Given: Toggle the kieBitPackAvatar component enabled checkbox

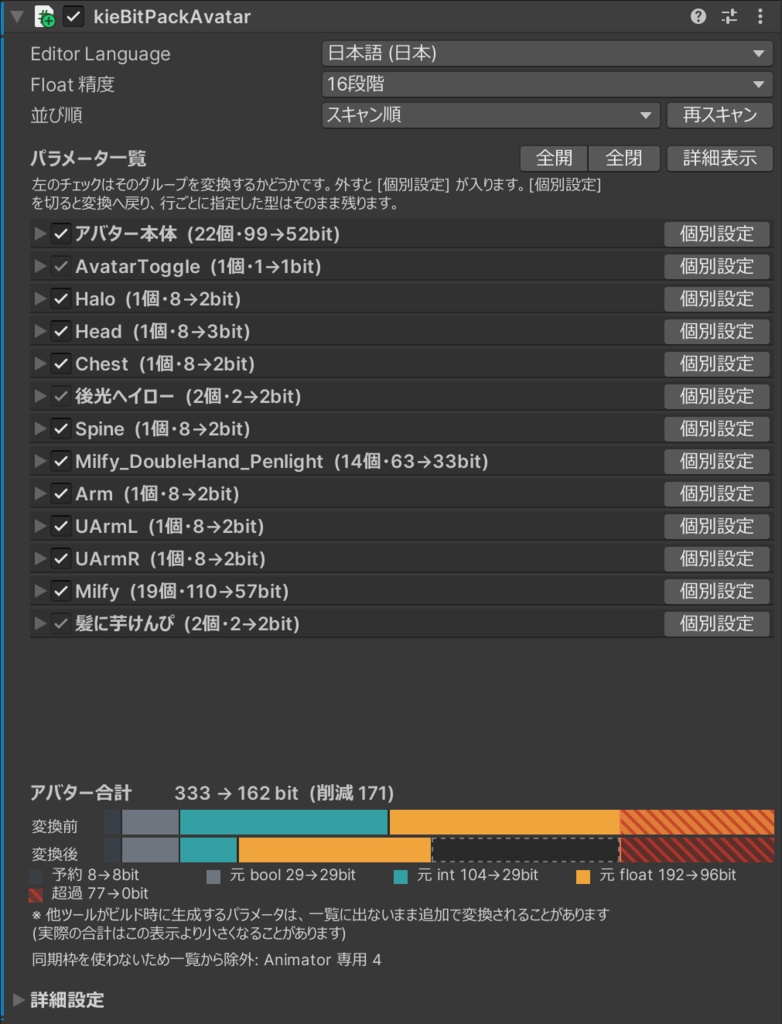Looking at the screenshot, I should coord(74,16).
